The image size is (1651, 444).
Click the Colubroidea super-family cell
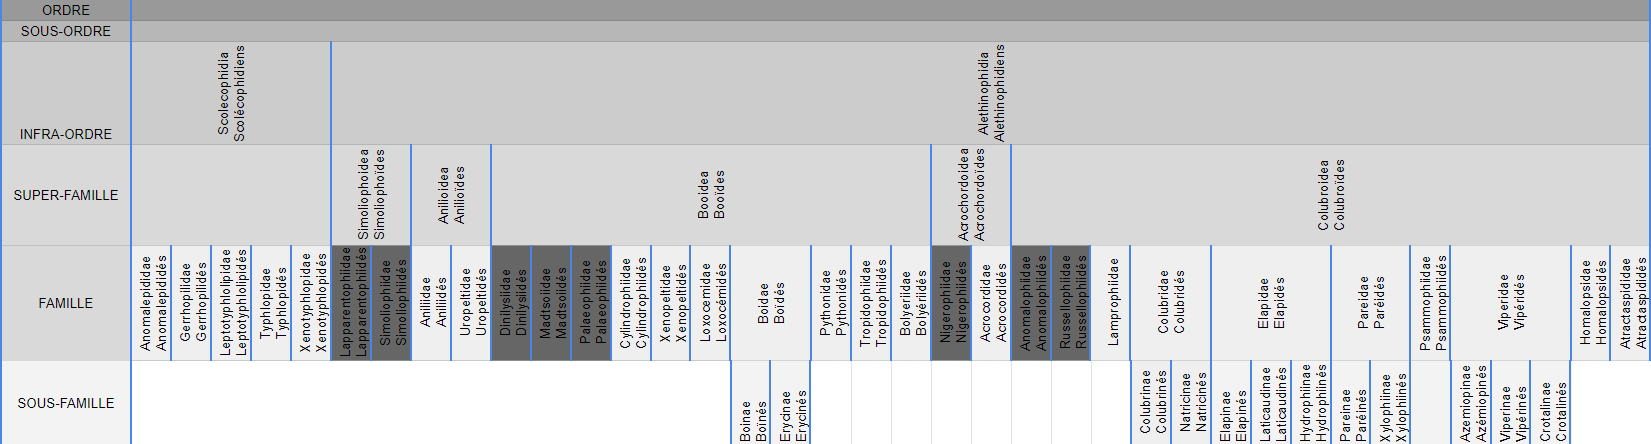[x=1331, y=195]
